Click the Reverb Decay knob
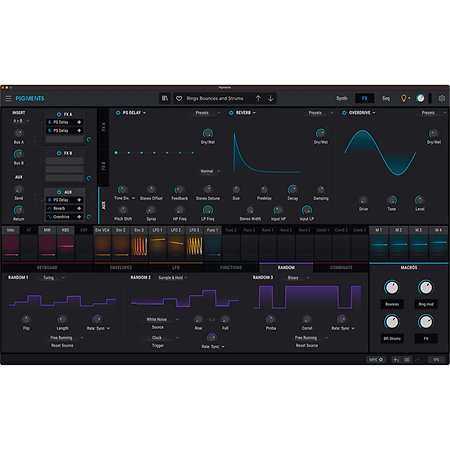The width and height of the screenshot is (450, 450). [292, 189]
